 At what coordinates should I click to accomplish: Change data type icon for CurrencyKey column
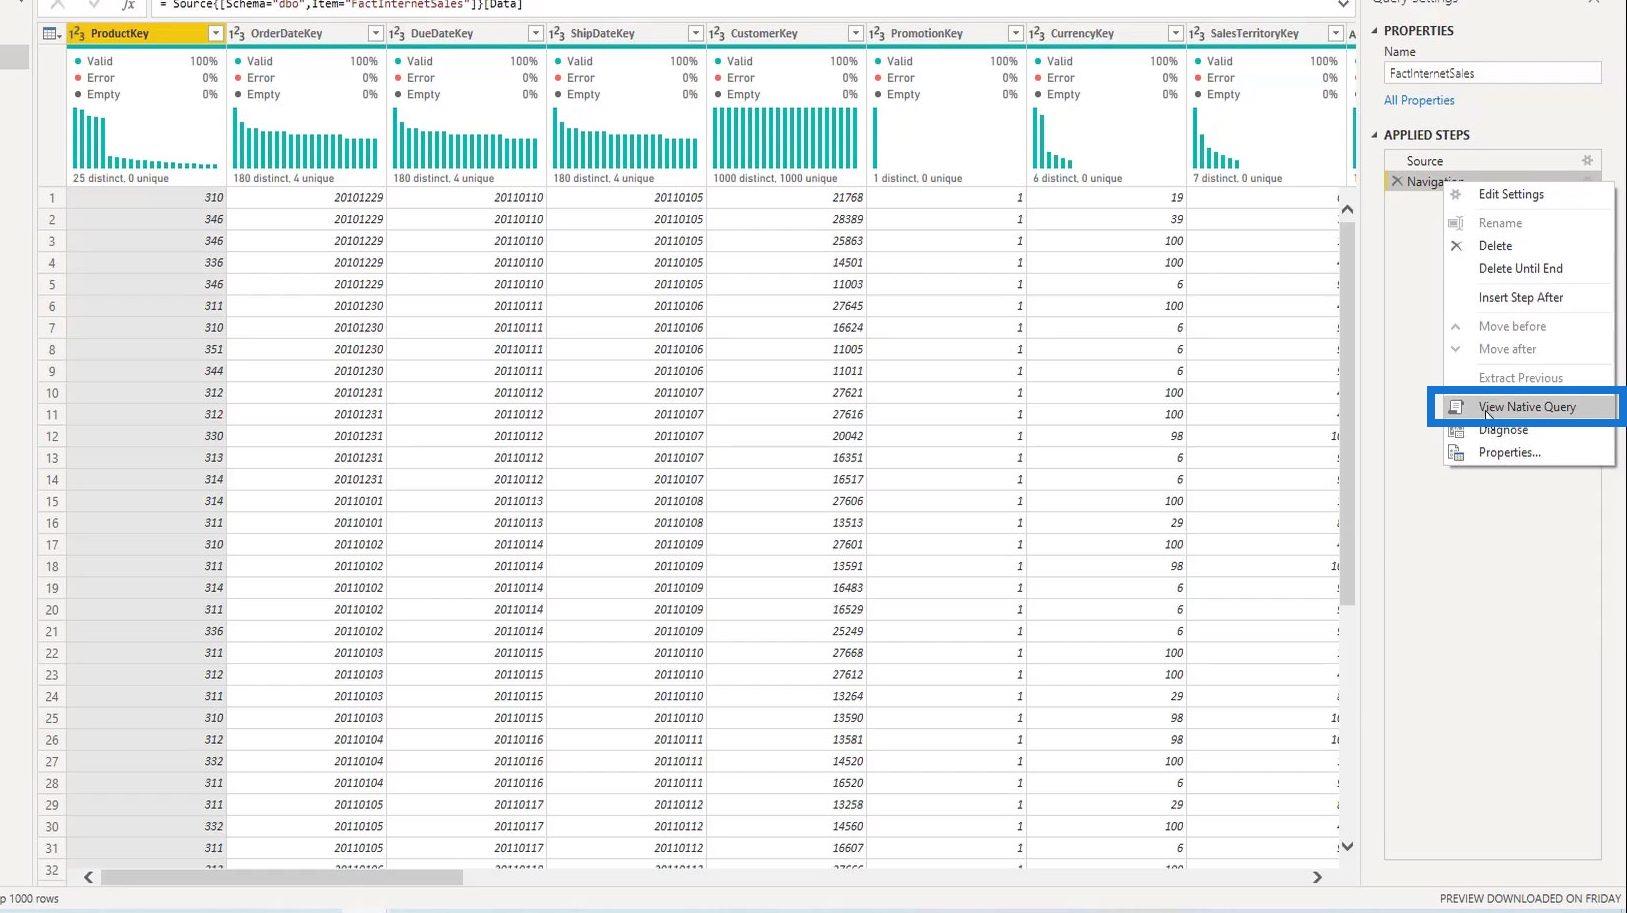tap(1037, 34)
